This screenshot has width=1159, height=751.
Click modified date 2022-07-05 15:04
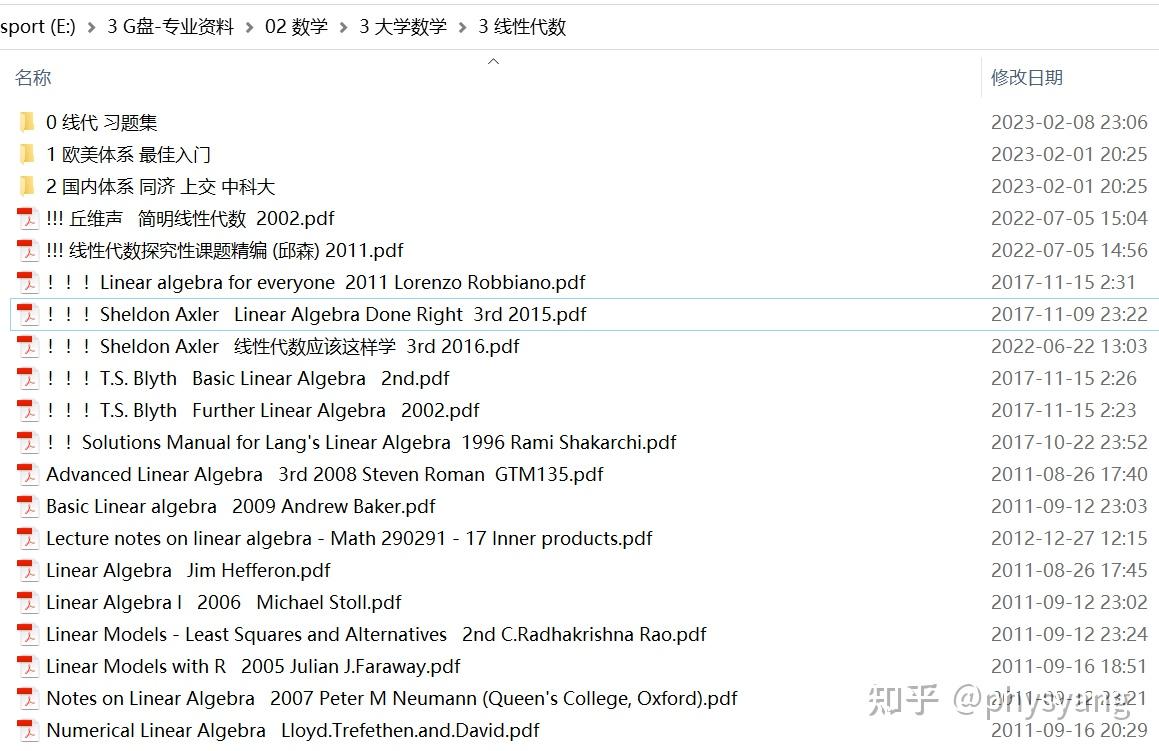point(1069,218)
